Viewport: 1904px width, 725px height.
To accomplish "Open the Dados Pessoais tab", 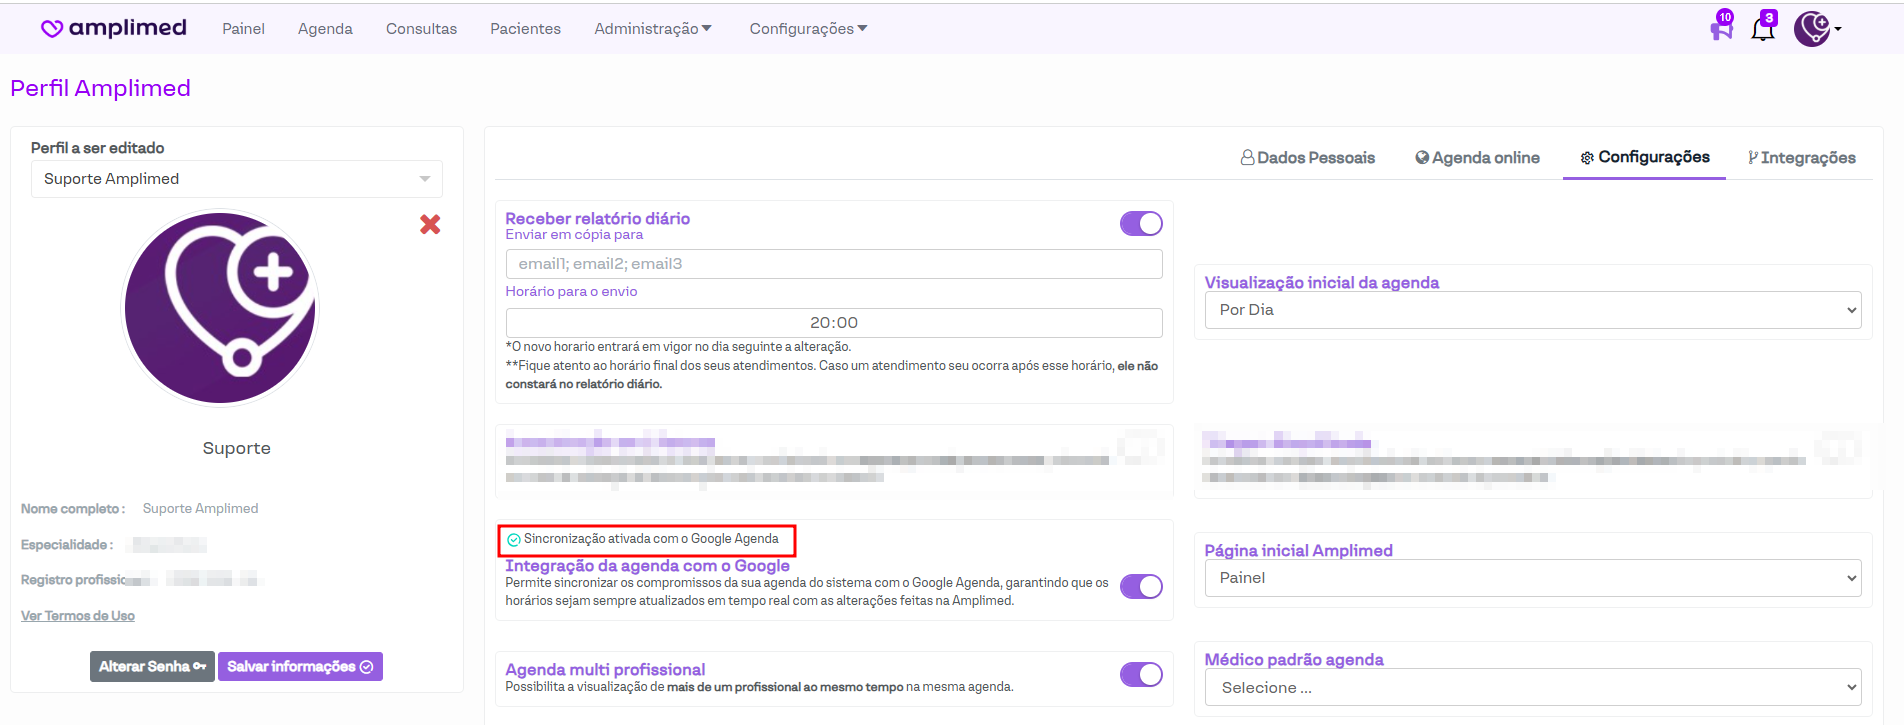I will 1307,158.
